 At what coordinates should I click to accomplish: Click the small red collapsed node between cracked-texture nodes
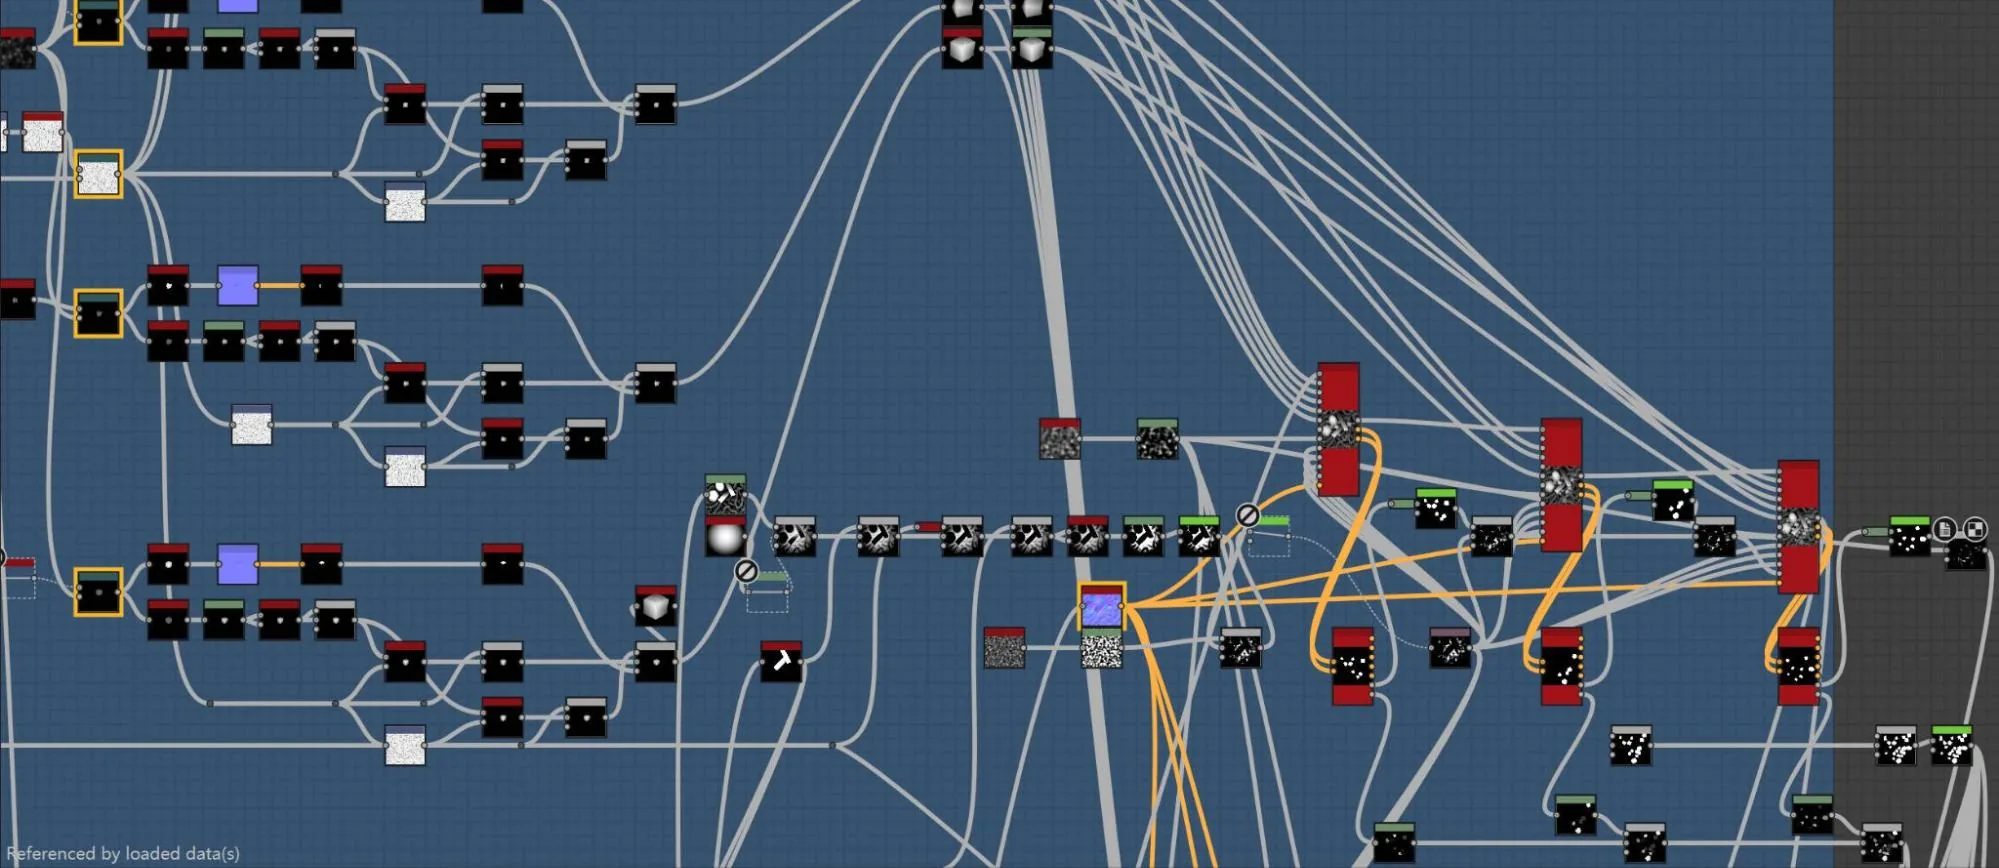click(929, 527)
